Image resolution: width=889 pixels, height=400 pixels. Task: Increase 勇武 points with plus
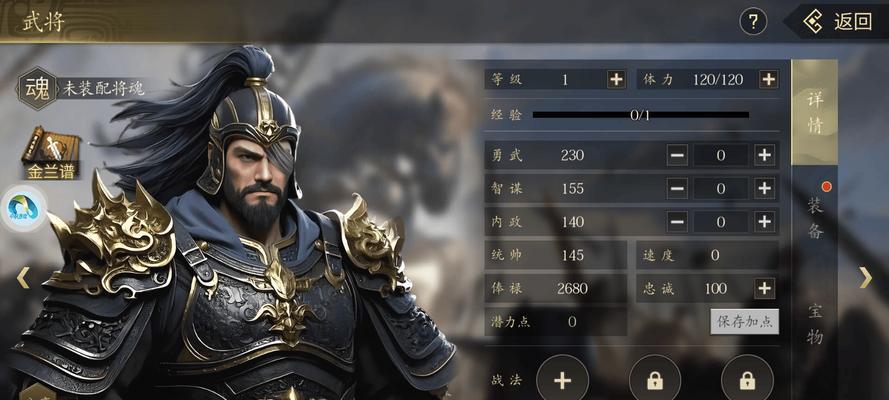764,155
